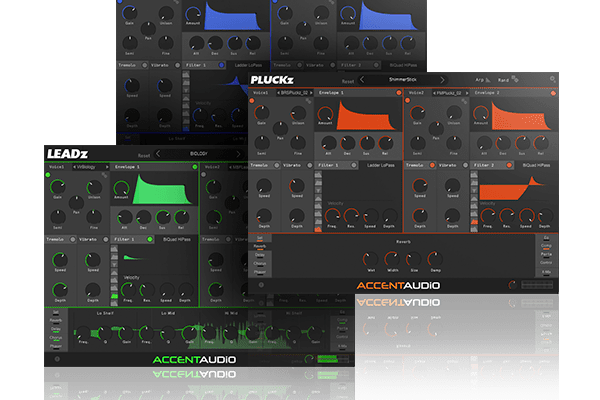Select fourth peak filter shape in LEADz Filter 1
The width and height of the screenshot is (600, 400).
(x=114, y=272)
